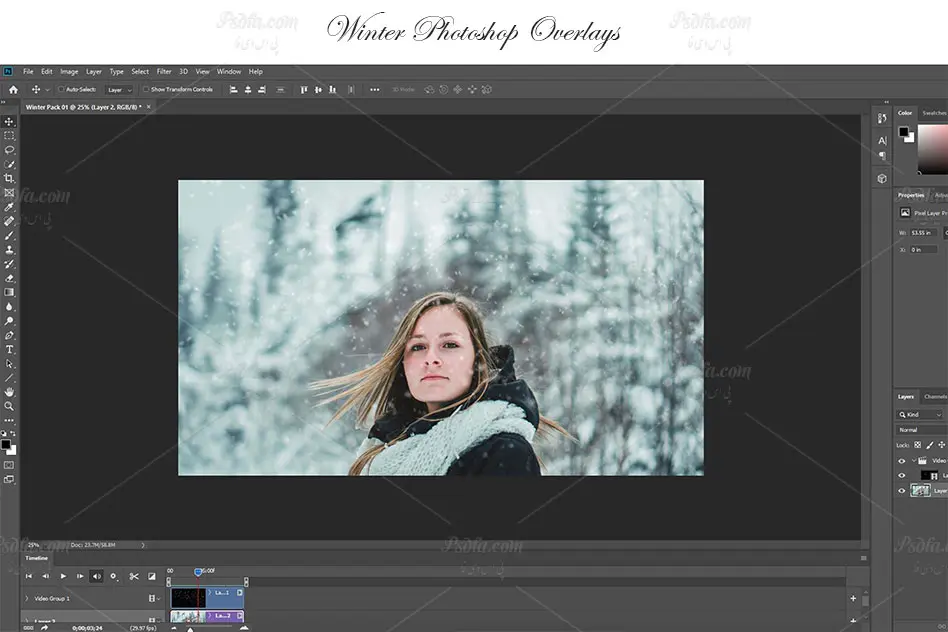Select the Brush tool
The width and height of the screenshot is (948, 632).
pyautogui.click(x=9, y=236)
